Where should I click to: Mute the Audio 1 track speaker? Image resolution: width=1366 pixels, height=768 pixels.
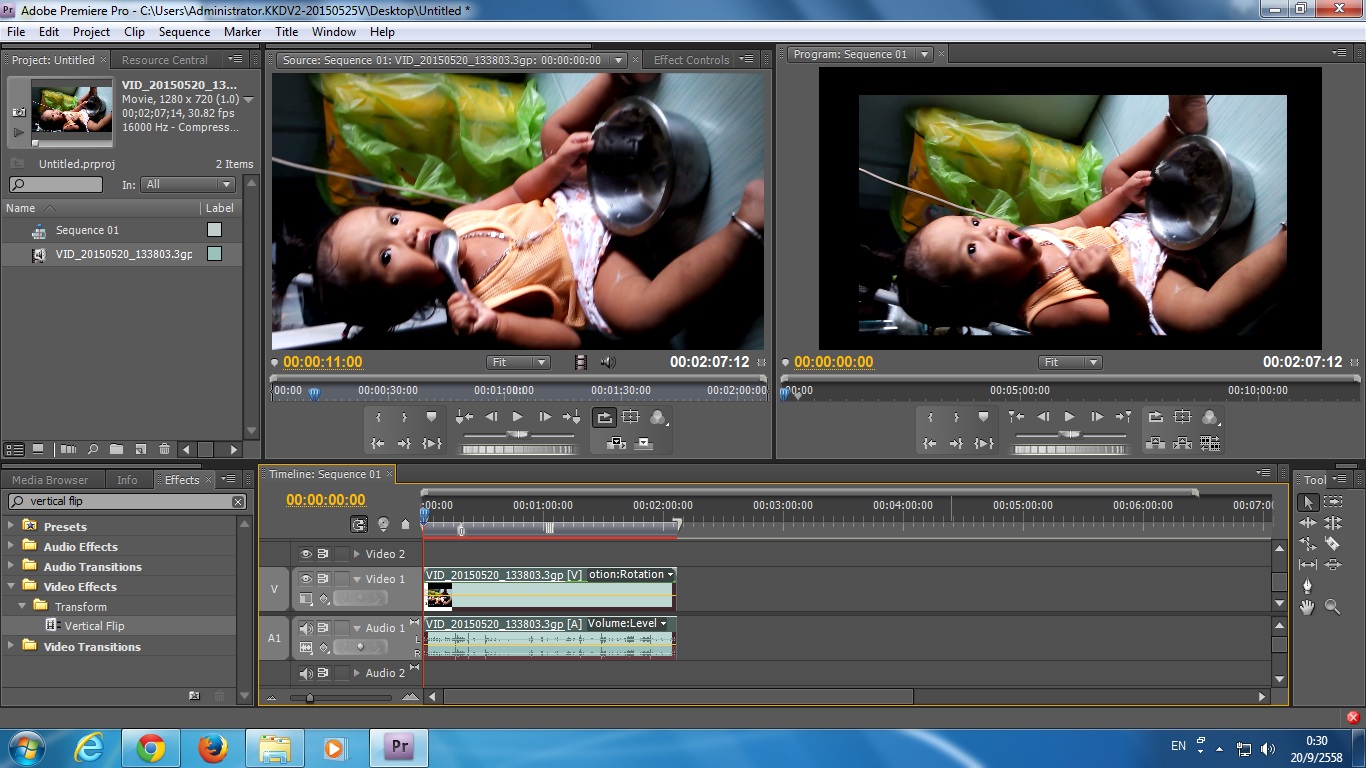(x=306, y=628)
